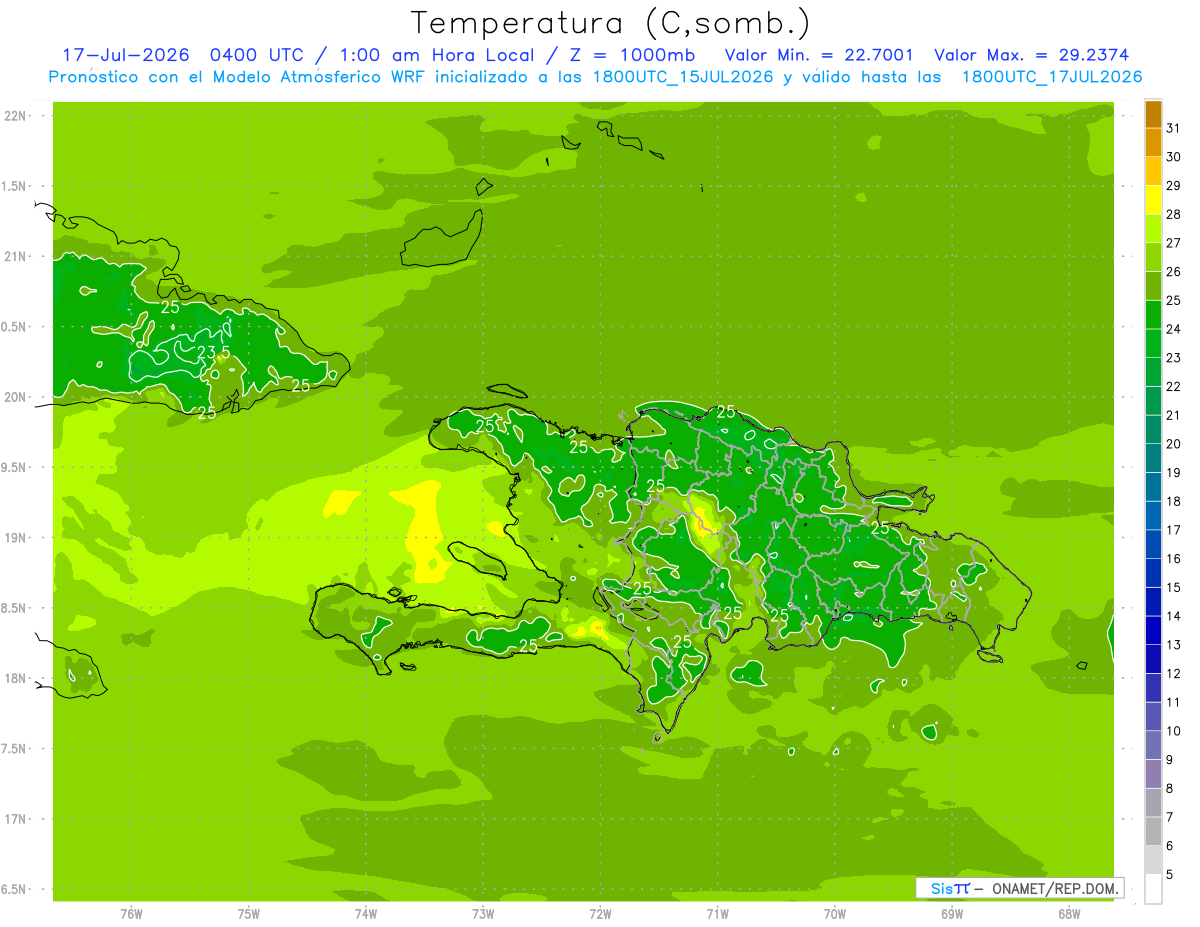Click the "Valor Min. = 22.7001" readout

(819, 55)
